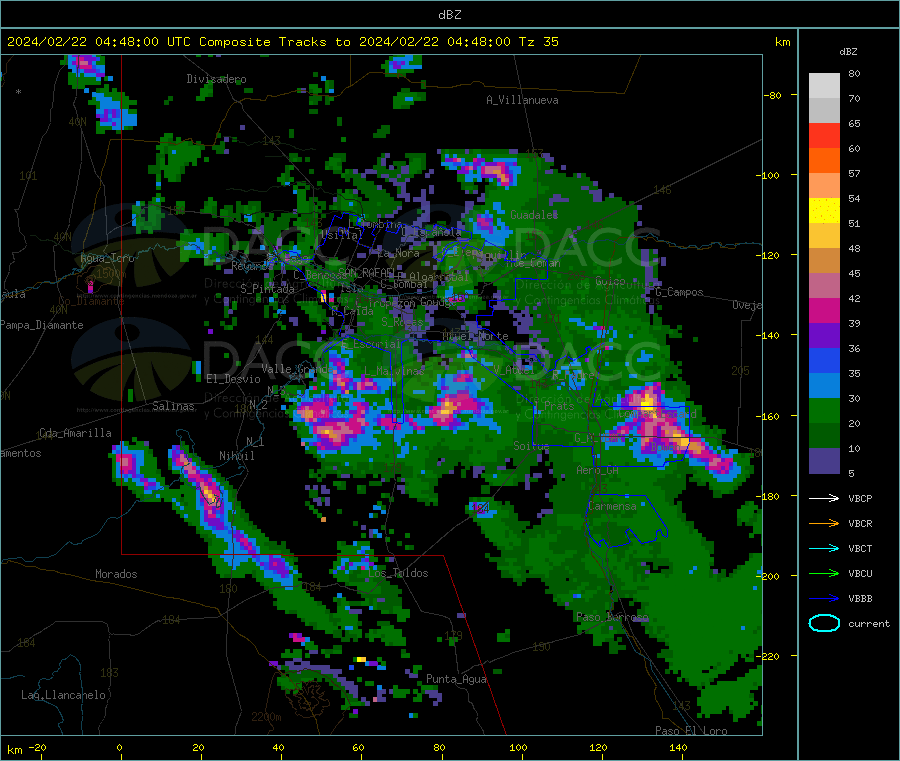Click the 140 tick on the horizontal axis

point(678,747)
